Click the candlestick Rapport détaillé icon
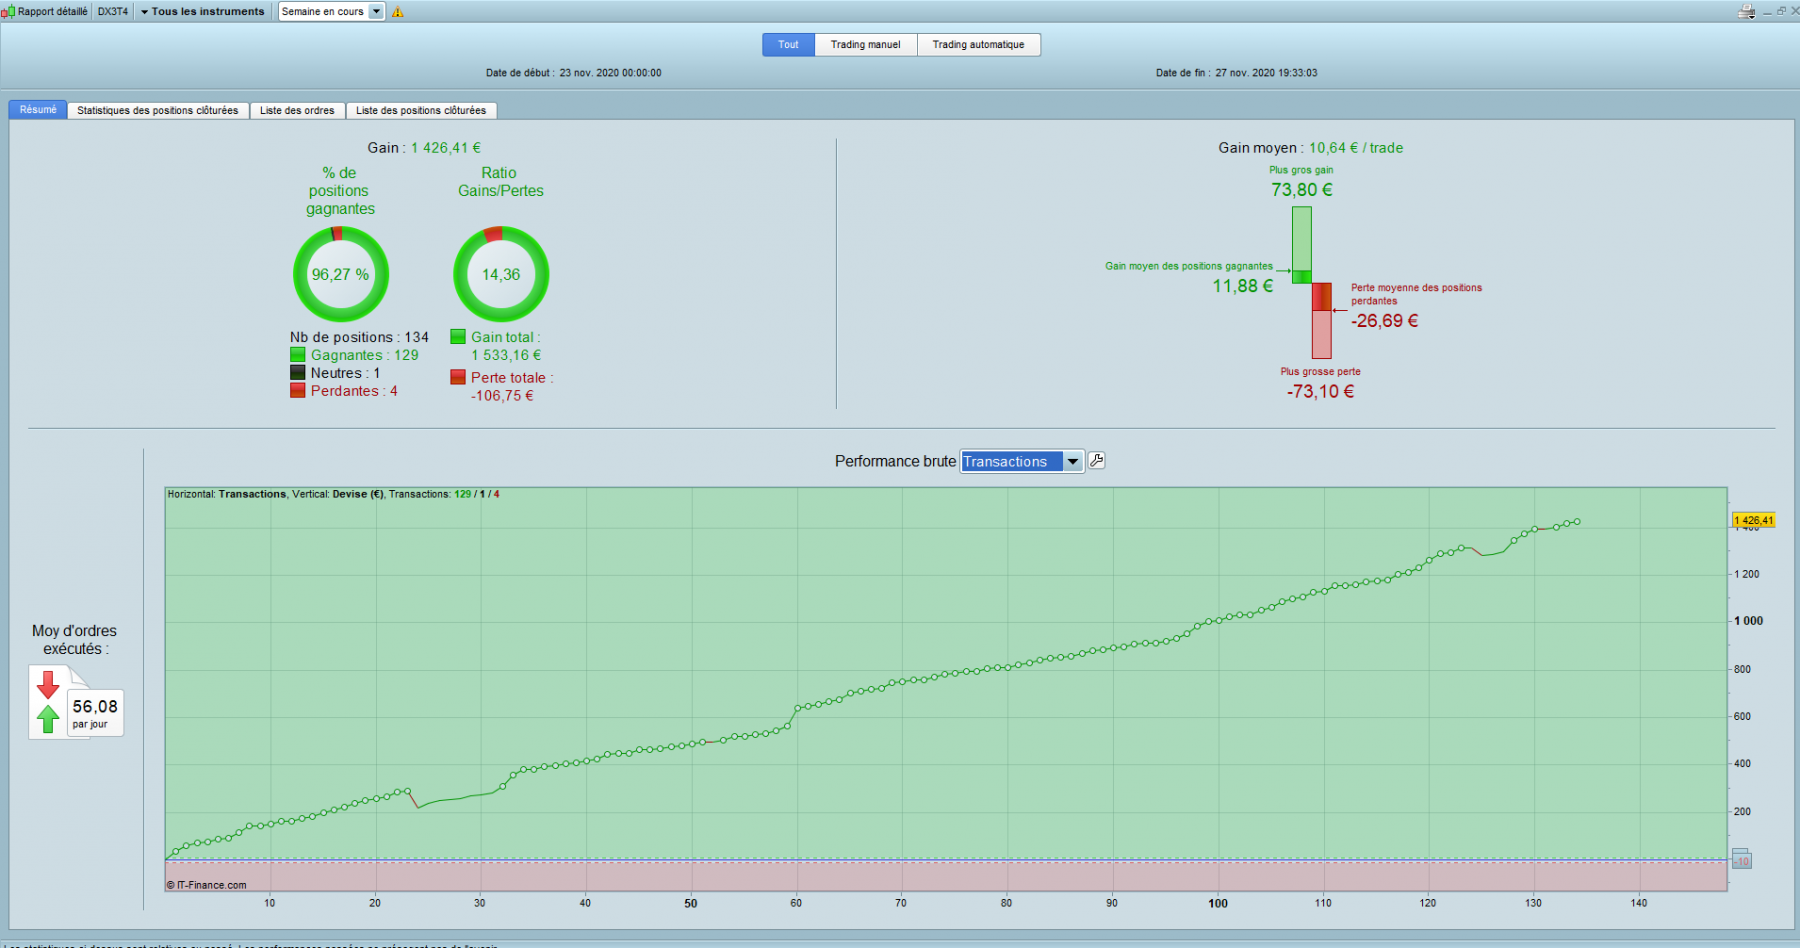Viewport: 1800px width, 948px height. [x=8, y=12]
